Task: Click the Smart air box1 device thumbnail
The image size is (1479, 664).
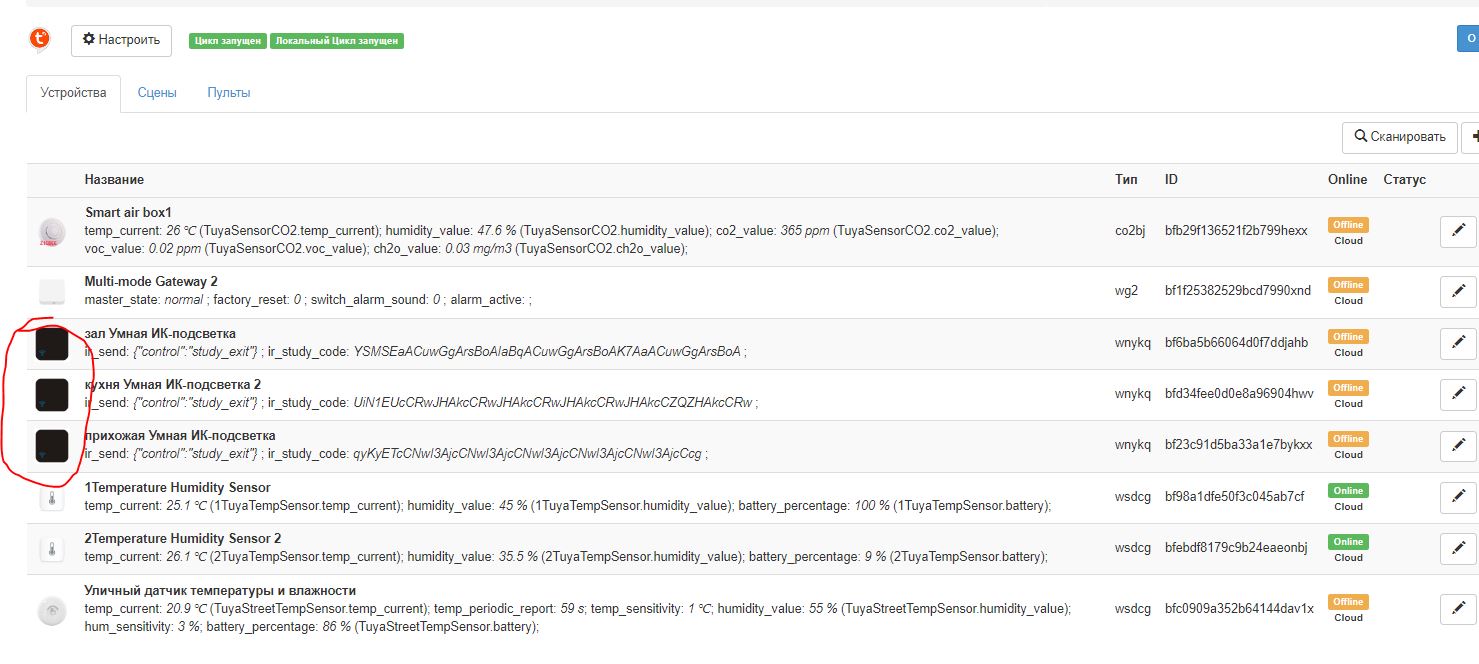Action: click(x=52, y=233)
